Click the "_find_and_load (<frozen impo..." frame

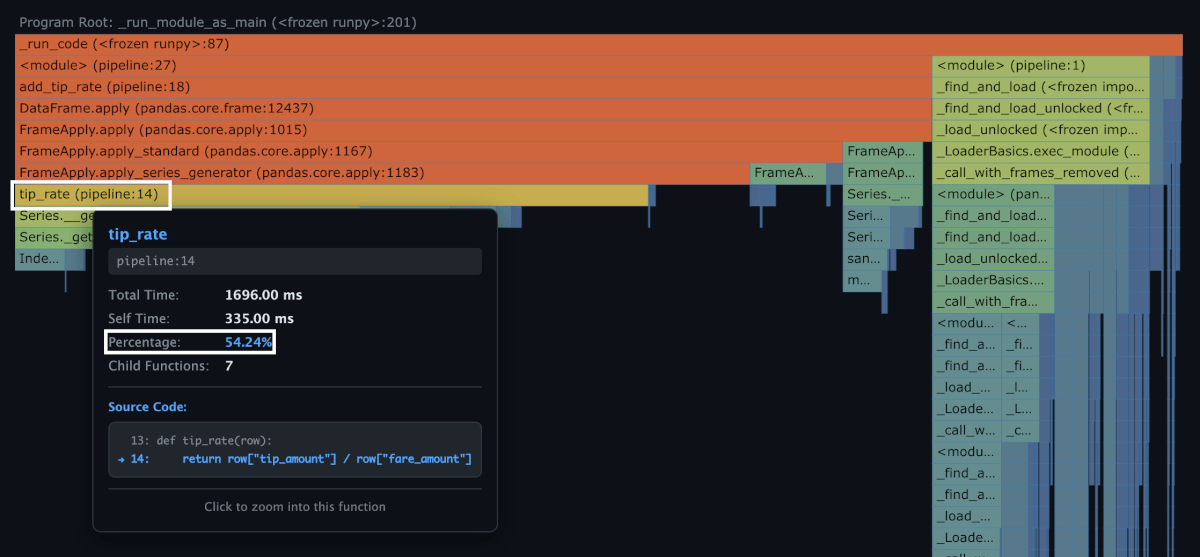coord(1041,87)
